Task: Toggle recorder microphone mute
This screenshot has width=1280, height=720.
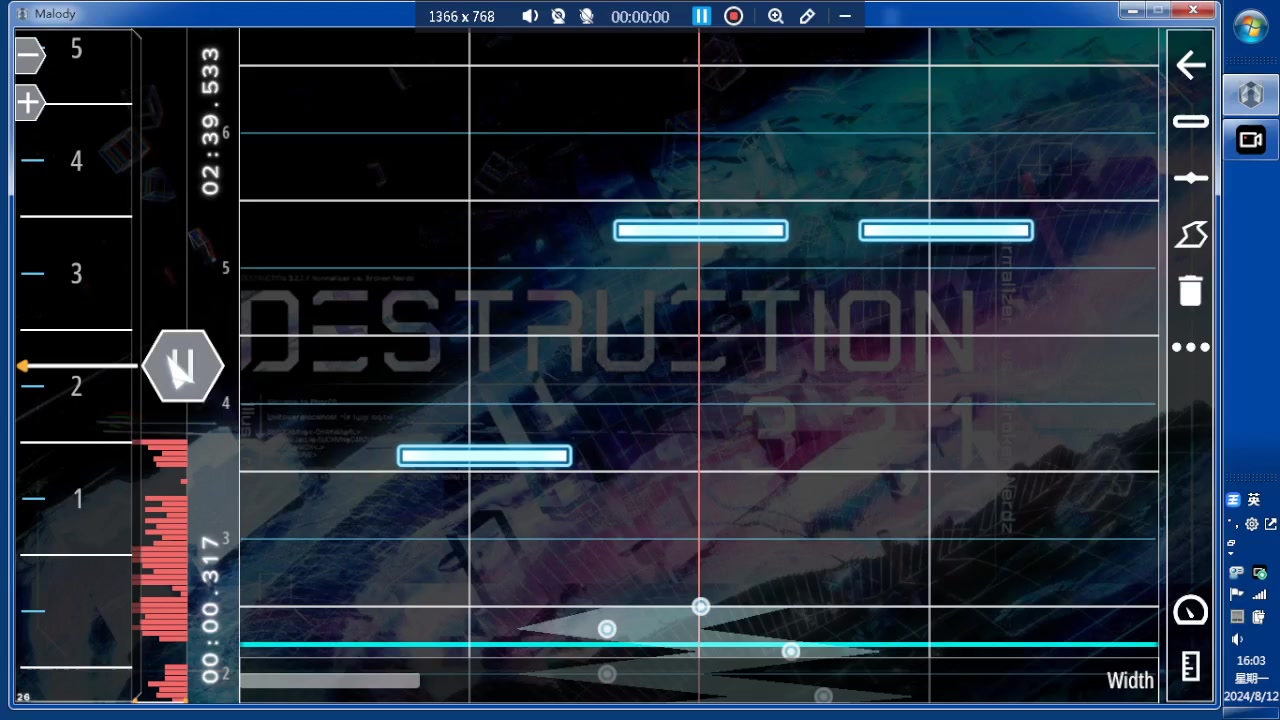Action: coord(586,16)
